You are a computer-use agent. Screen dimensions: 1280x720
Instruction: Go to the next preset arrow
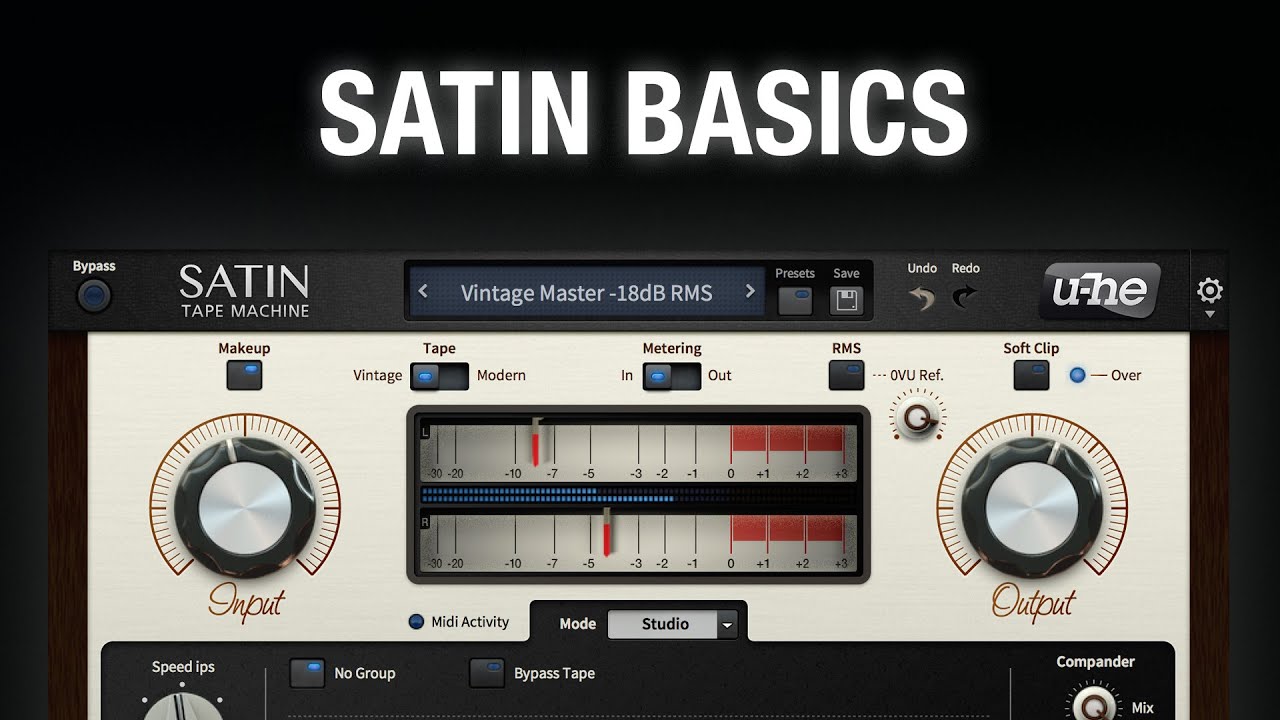[750, 291]
